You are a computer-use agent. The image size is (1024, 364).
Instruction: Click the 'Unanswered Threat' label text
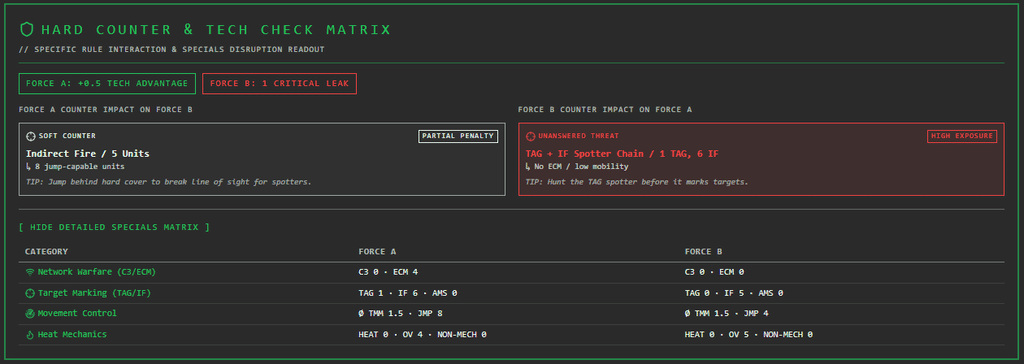click(x=579, y=136)
